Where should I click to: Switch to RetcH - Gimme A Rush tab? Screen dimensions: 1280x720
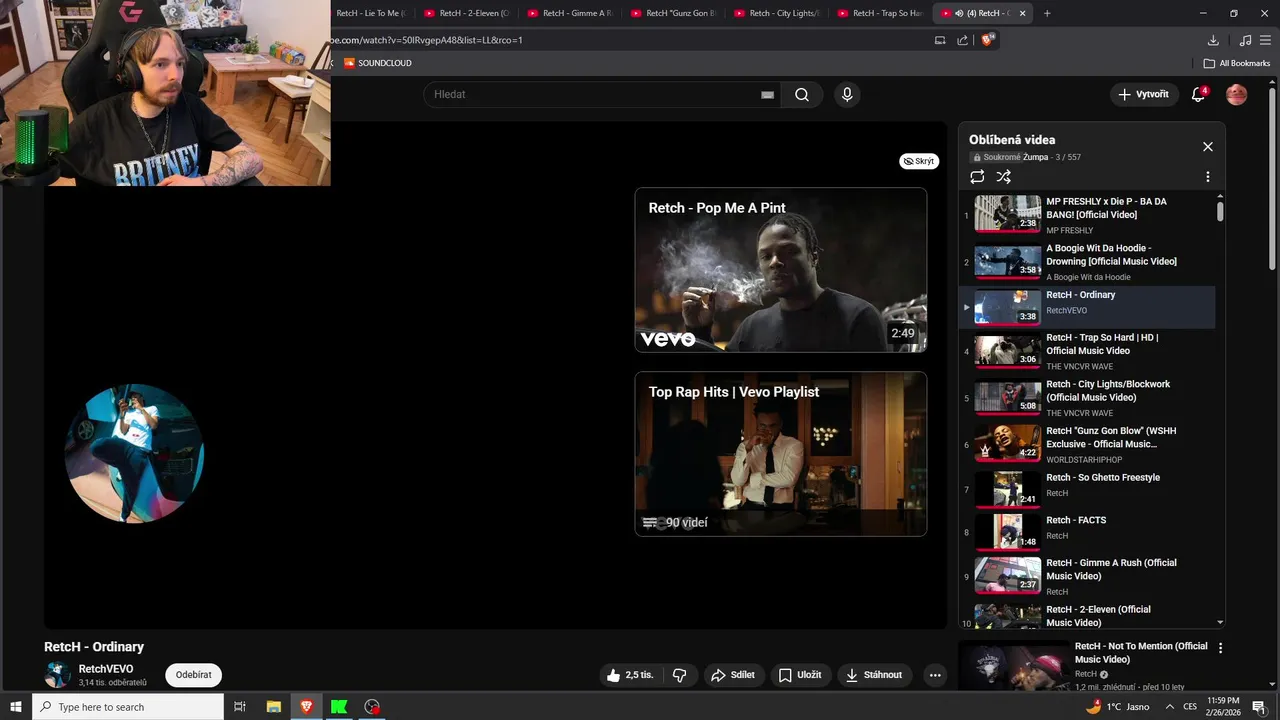(x=569, y=13)
